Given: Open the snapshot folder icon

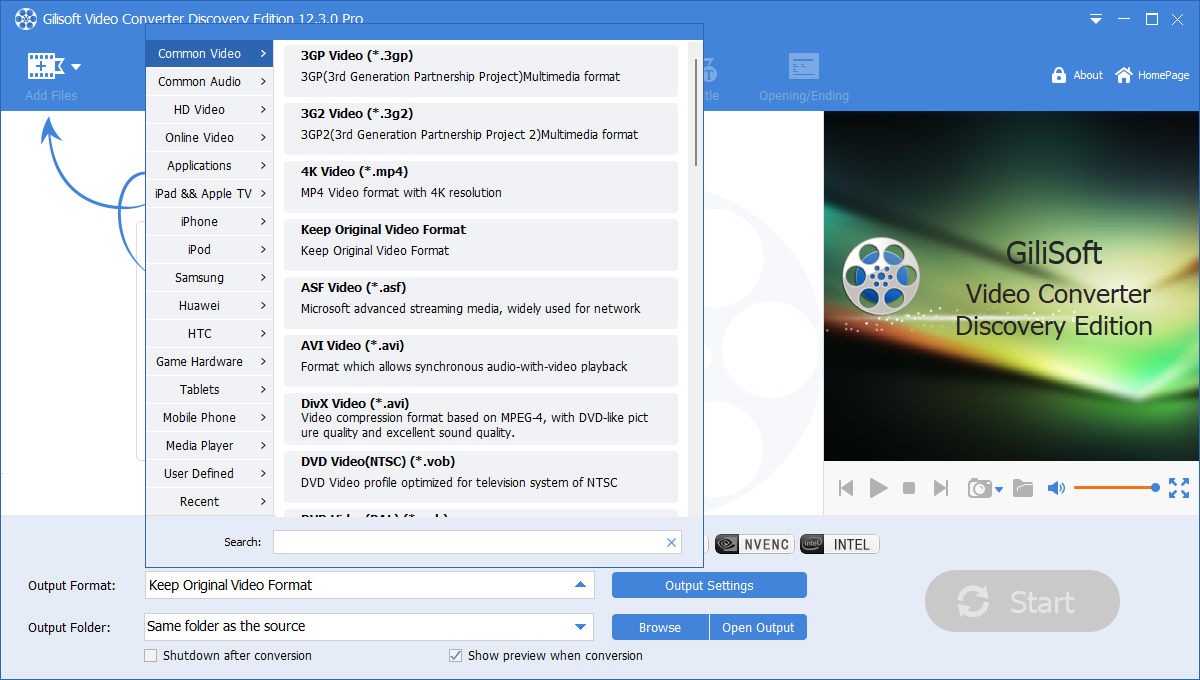Looking at the screenshot, I should [1022, 488].
